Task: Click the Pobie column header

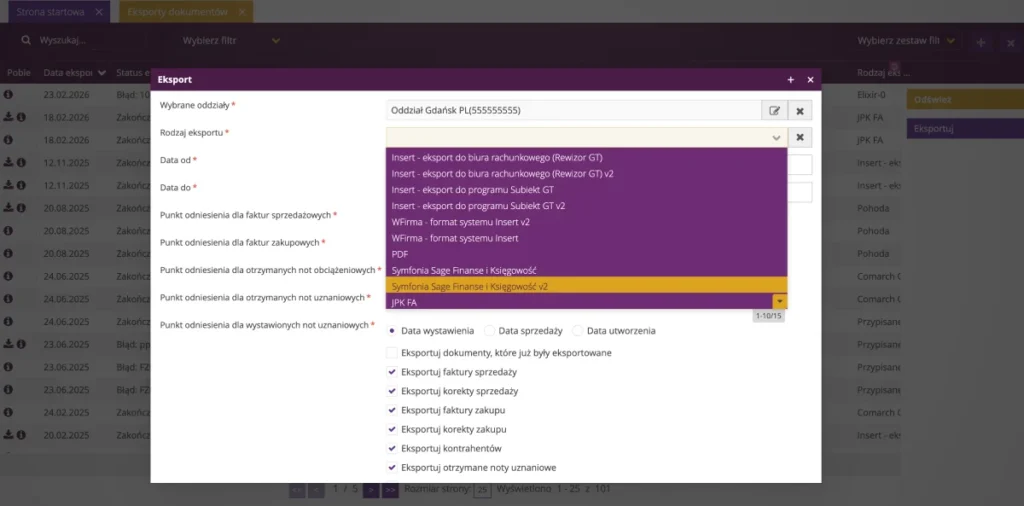Action: pos(18,72)
